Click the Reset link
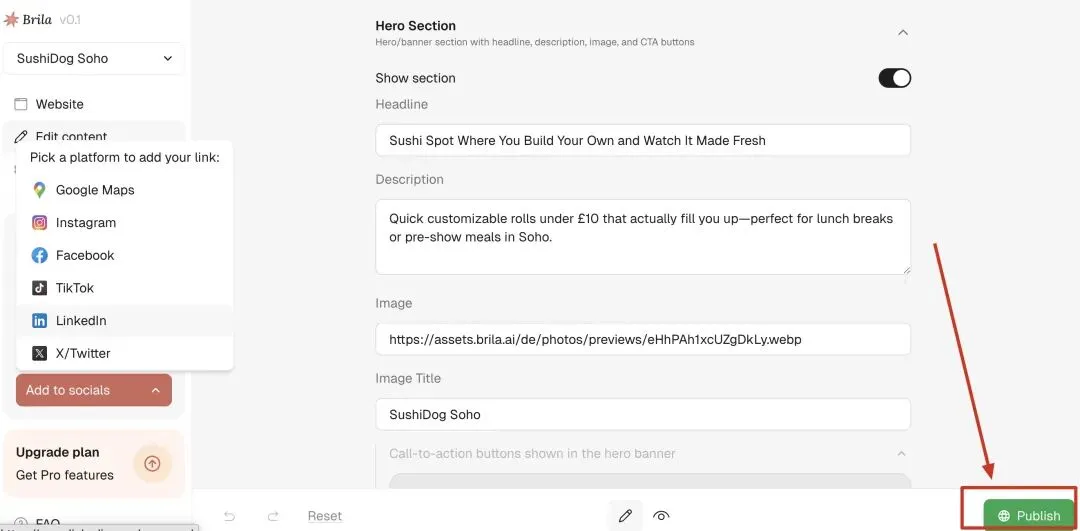1080x531 pixels. [325, 516]
